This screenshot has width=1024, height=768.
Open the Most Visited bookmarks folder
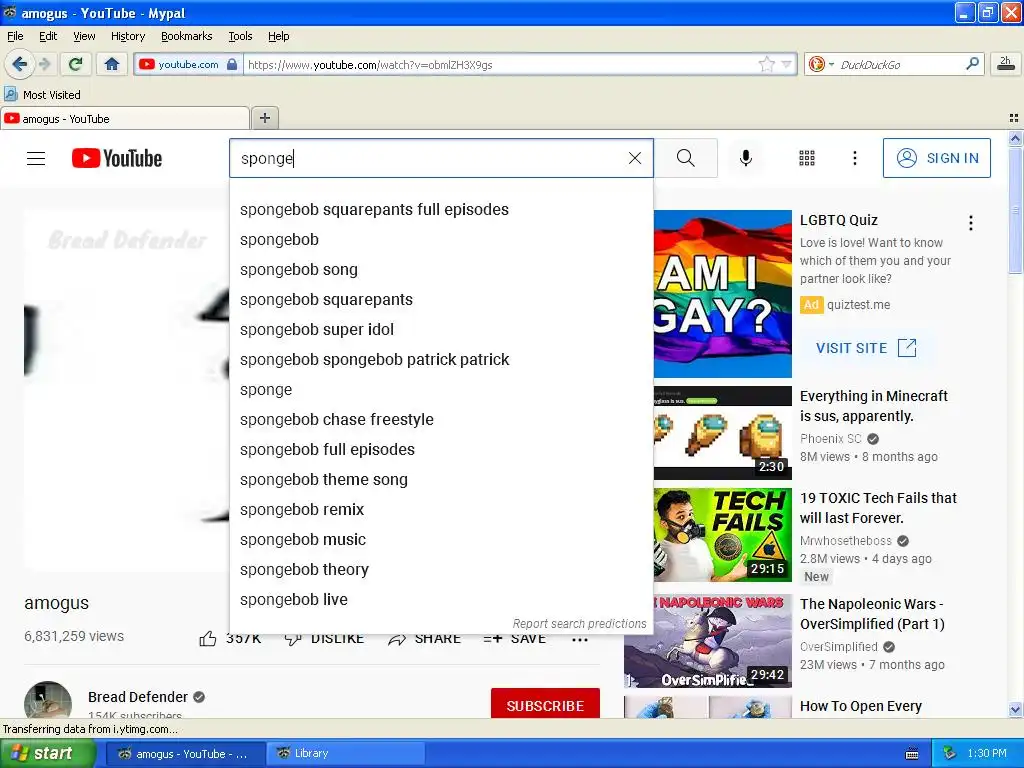pos(42,95)
